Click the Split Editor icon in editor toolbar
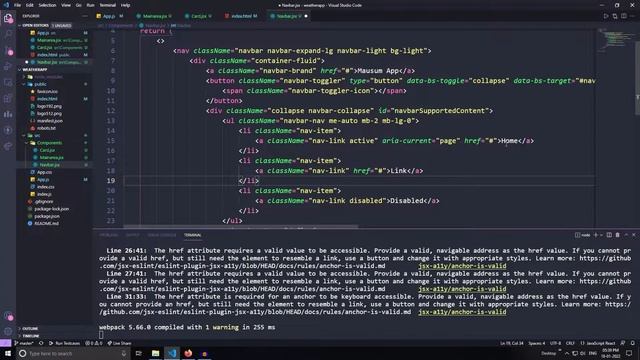The height and width of the screenshot is (360, 640). click(x=624, y=16)
